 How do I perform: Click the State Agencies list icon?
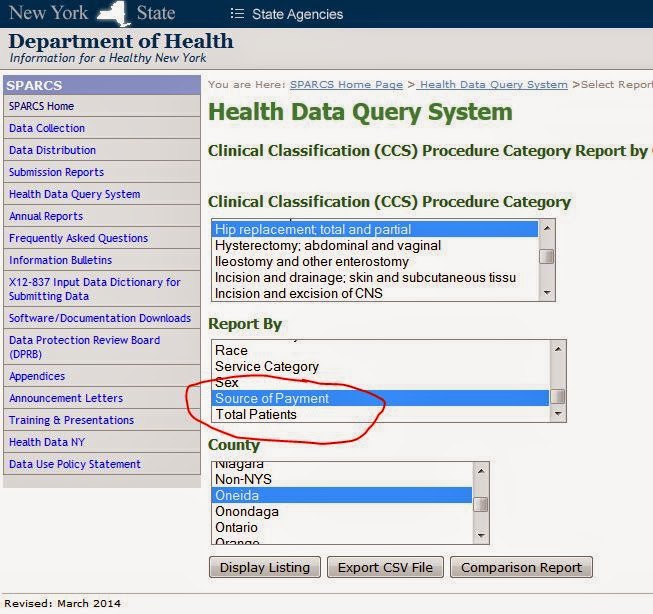(x=237, y=14)
